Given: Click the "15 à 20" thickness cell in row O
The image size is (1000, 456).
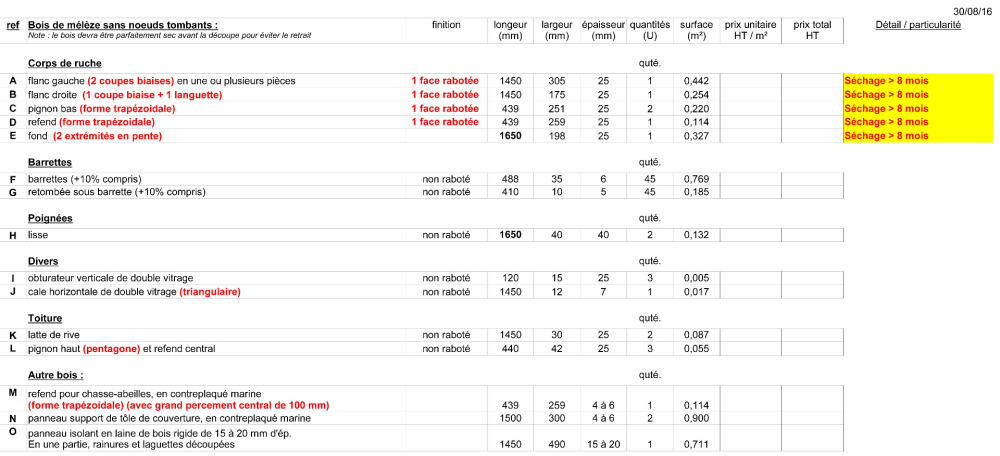Looking at the screenshot, I should click(603, 443).
